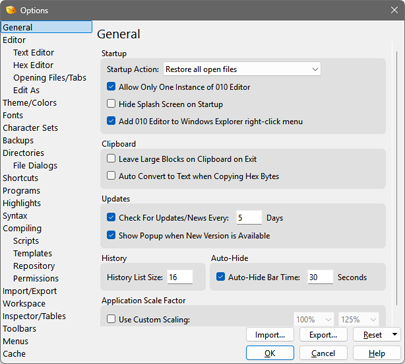Open Shortcuts options page

(20, 178)
